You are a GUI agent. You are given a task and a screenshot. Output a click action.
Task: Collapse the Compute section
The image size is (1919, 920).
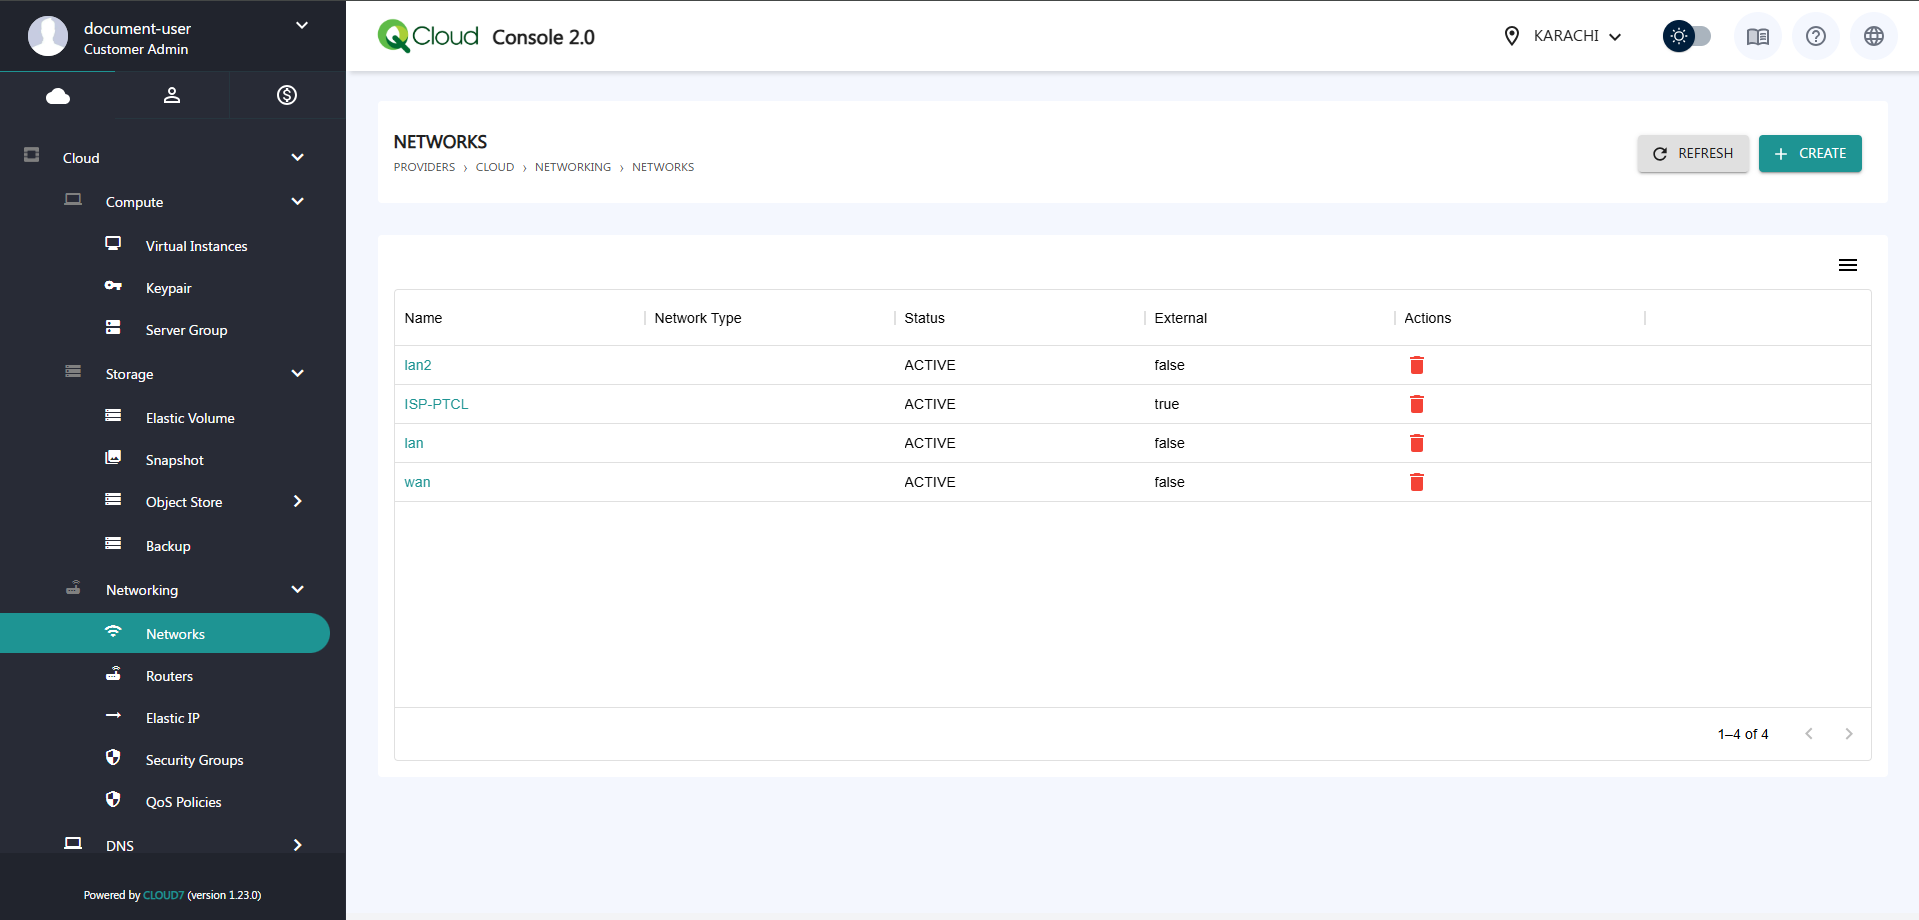pyautogui.click(x=297, y=202)
